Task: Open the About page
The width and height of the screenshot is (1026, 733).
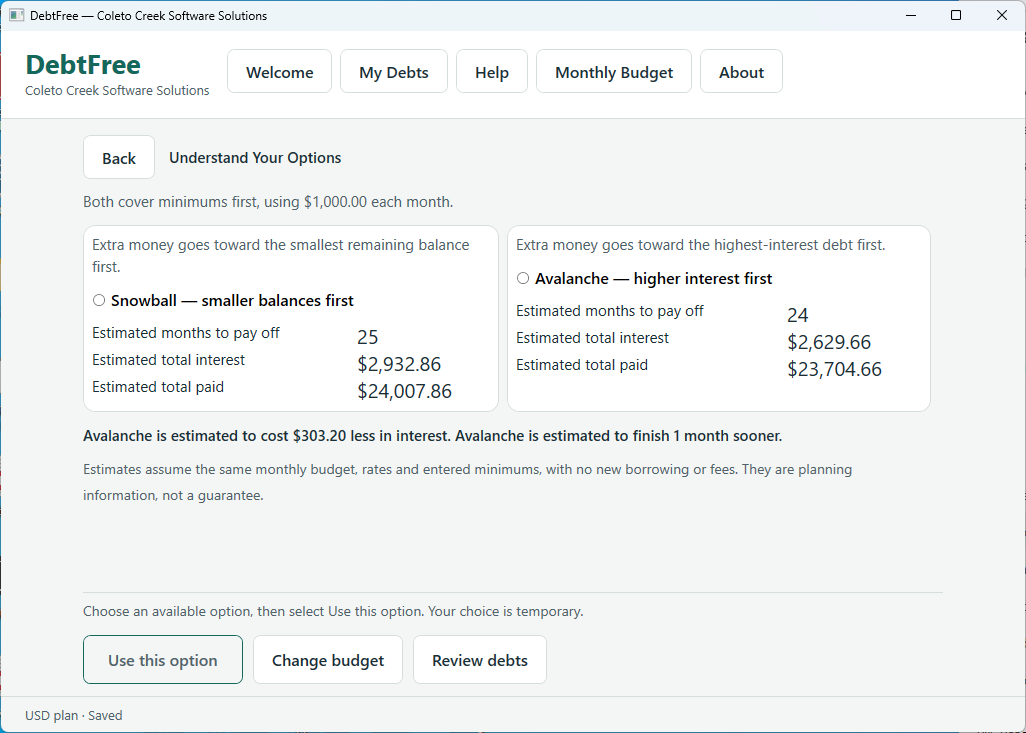Action: 741,71
